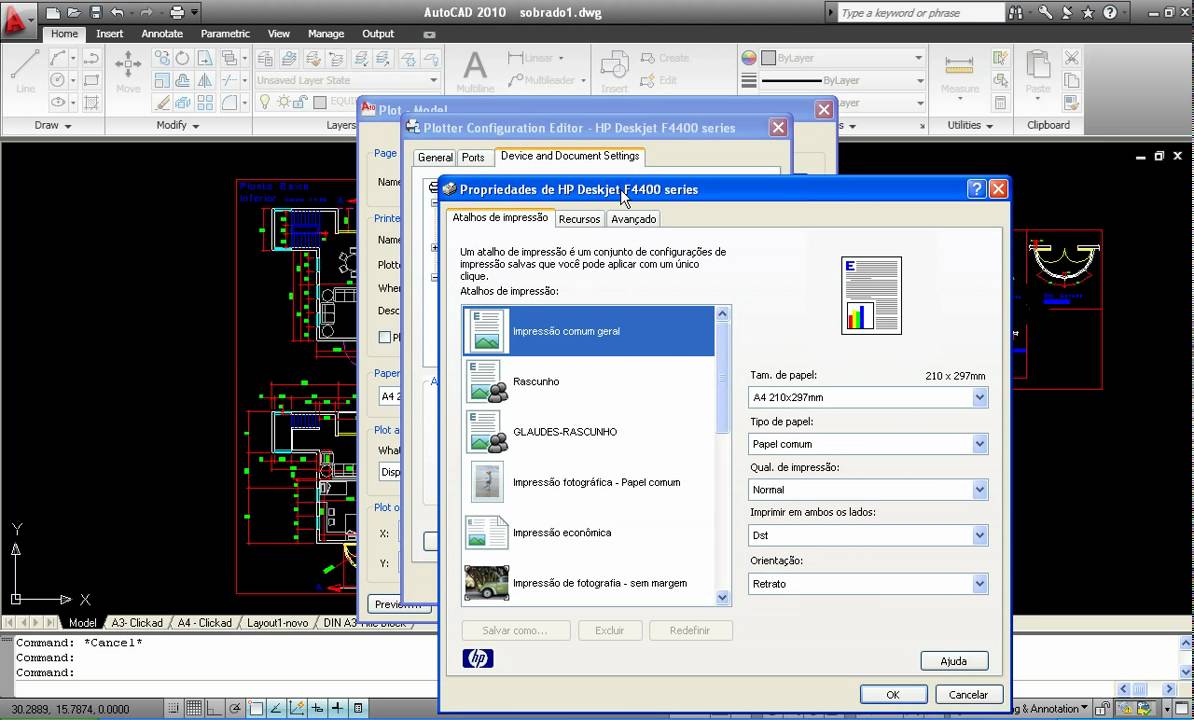Click the object color wheel icon in Properties panel

[x=749, y=58]
